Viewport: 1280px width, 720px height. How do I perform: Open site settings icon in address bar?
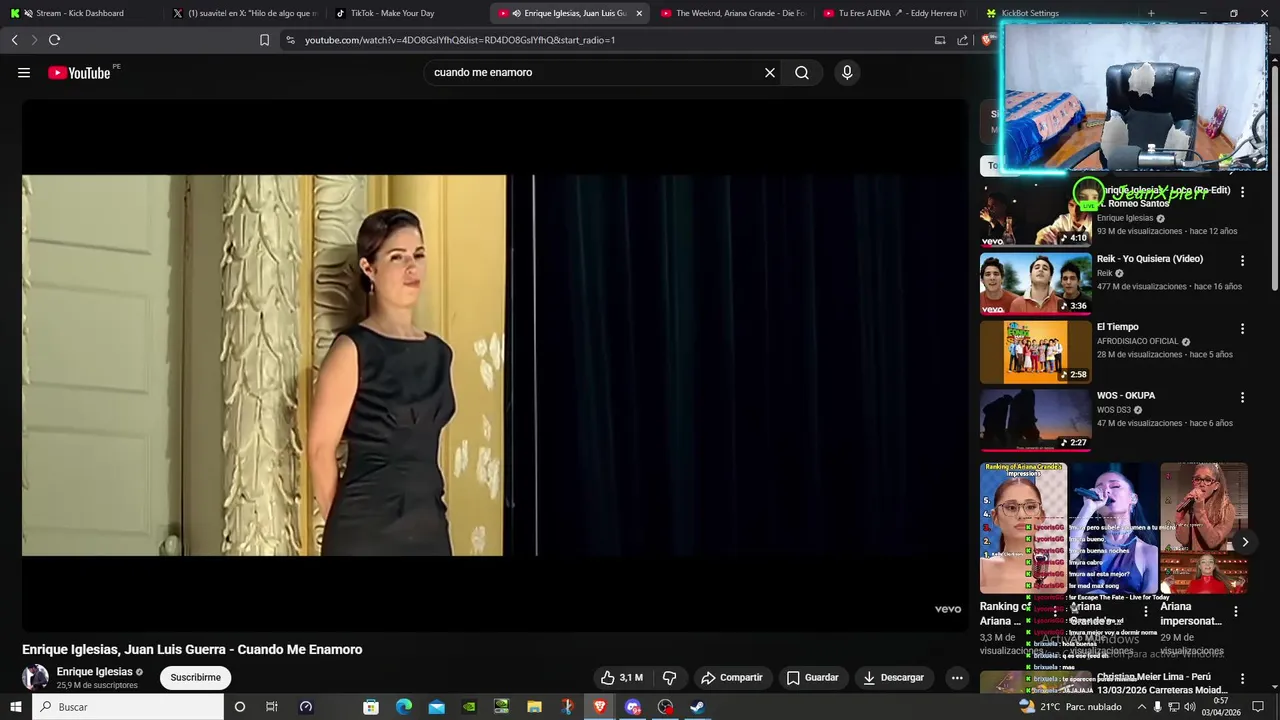click(290, 40)
